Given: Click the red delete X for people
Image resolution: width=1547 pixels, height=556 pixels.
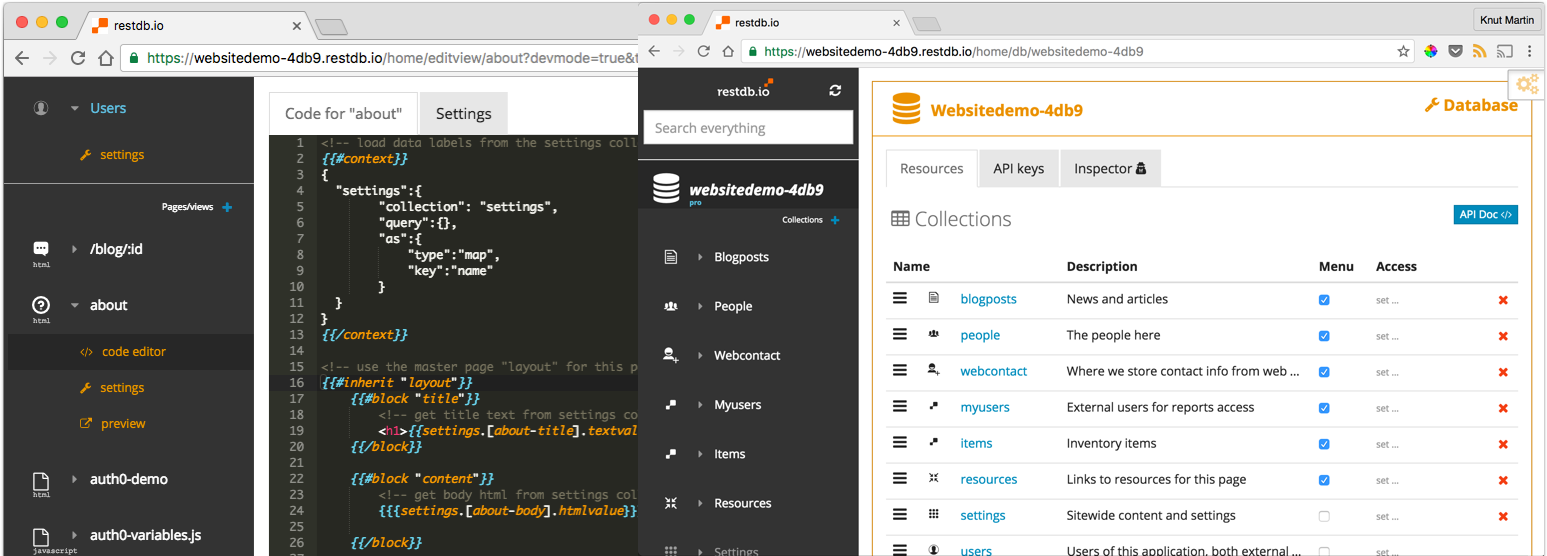Looking at the screenshot, I should coord(1503,336).
